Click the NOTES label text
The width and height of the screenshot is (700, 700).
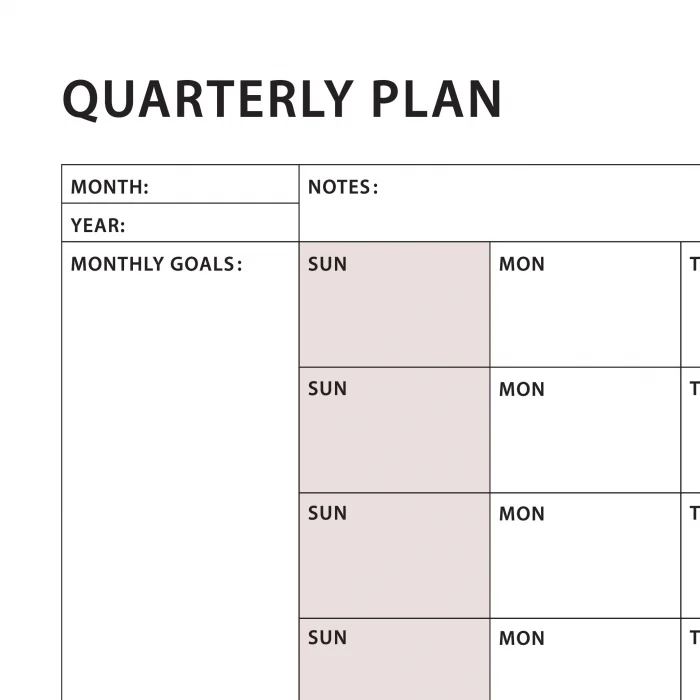click(343, 187)
